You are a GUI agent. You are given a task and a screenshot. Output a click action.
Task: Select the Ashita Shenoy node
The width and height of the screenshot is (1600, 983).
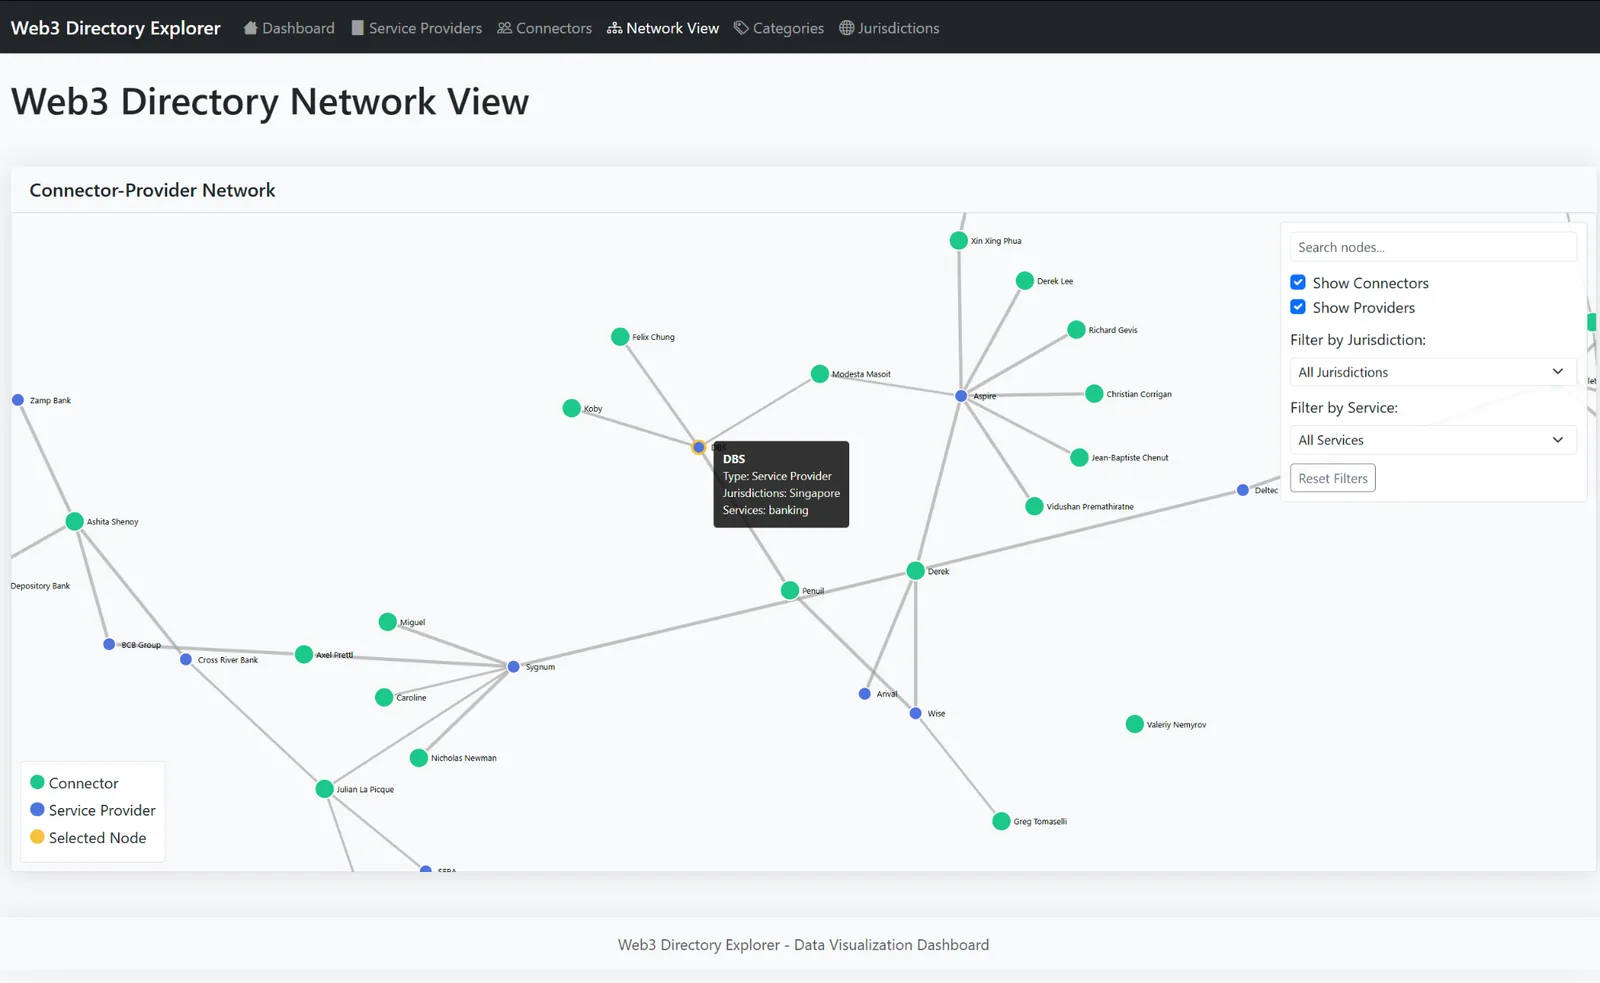click(74, 522)
